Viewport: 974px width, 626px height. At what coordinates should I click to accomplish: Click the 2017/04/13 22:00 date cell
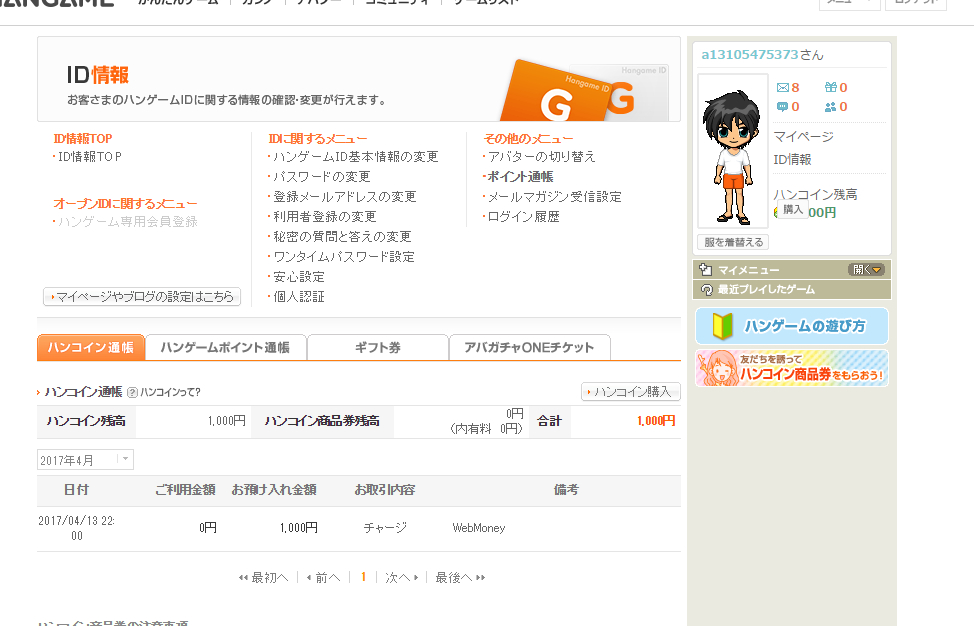[x=76, y=528]
